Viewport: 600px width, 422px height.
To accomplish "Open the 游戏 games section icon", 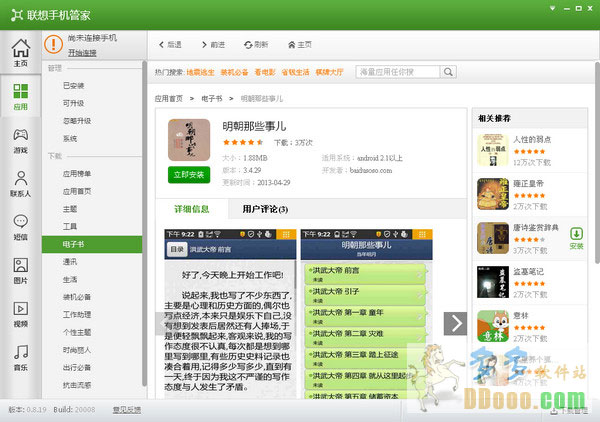I will [x=21, y=141].
